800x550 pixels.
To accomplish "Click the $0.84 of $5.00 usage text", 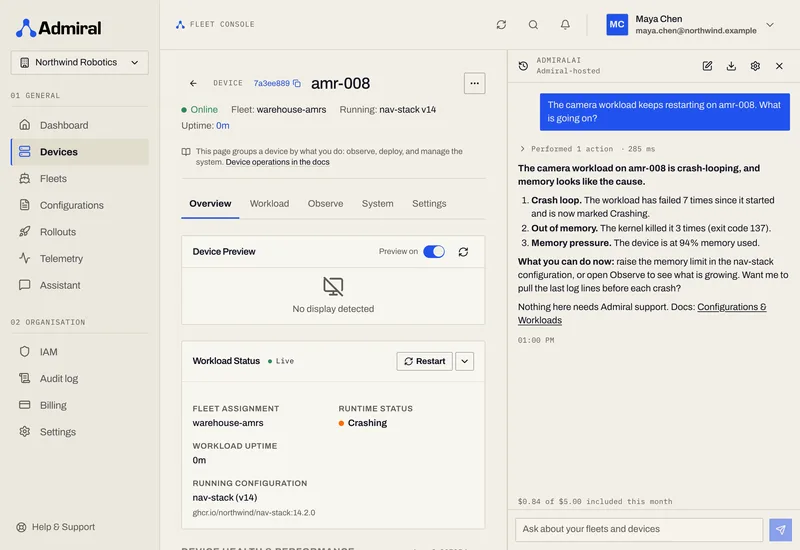I will point(595,502).
